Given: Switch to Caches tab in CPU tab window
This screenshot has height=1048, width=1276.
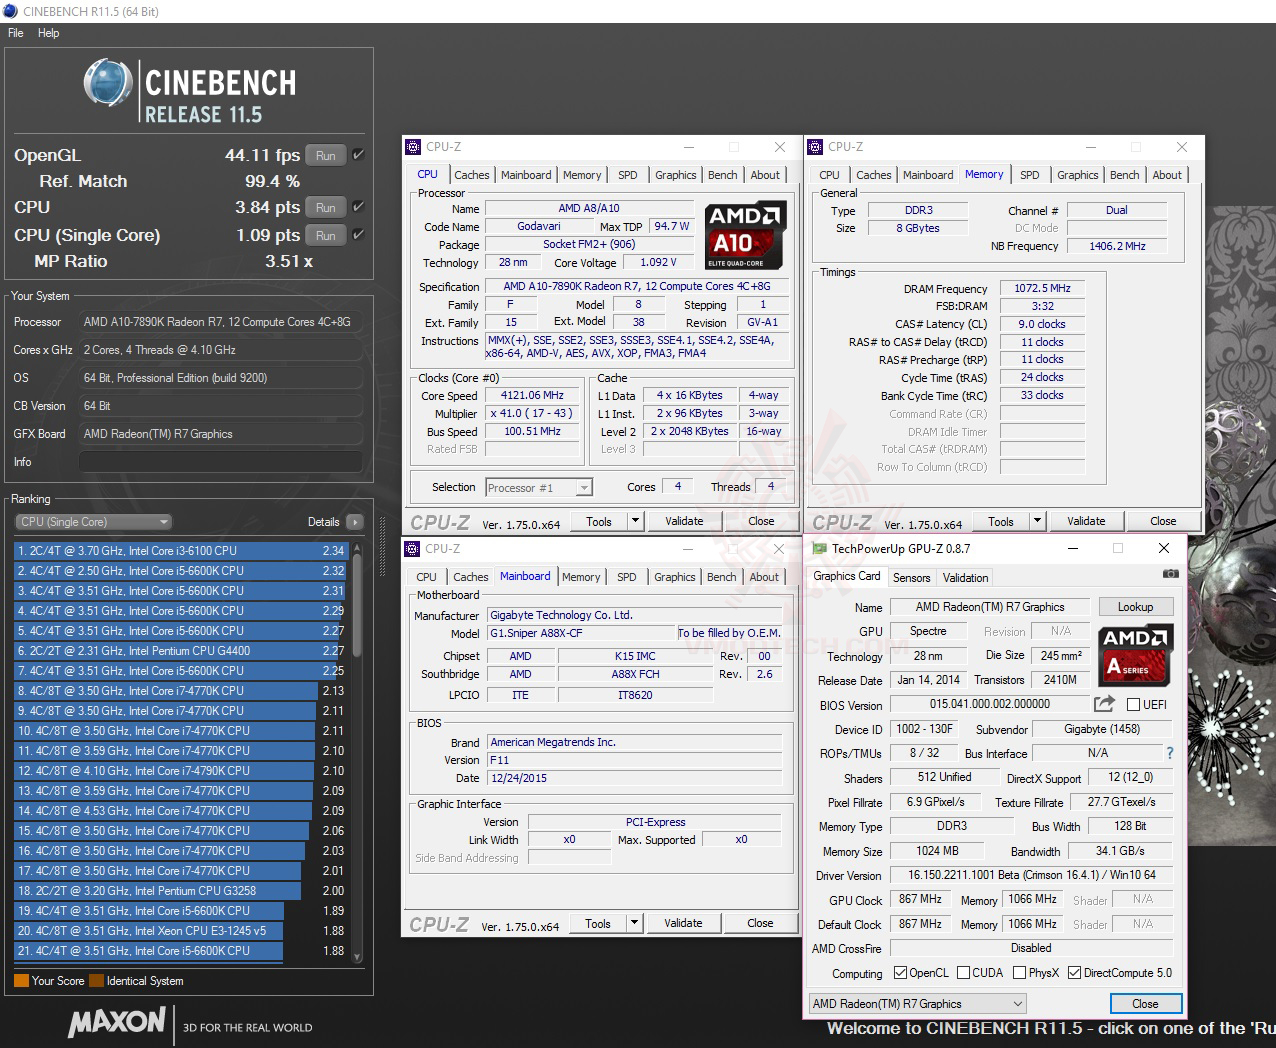Looking at the screenshot, I should click(x=472, y=175).
